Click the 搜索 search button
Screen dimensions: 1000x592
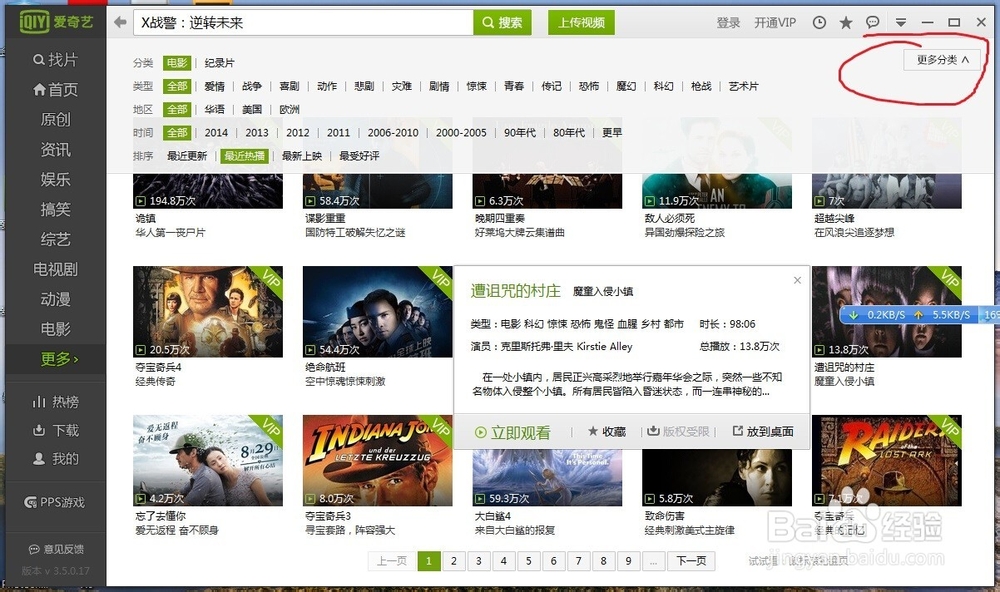tap(500, 21)
